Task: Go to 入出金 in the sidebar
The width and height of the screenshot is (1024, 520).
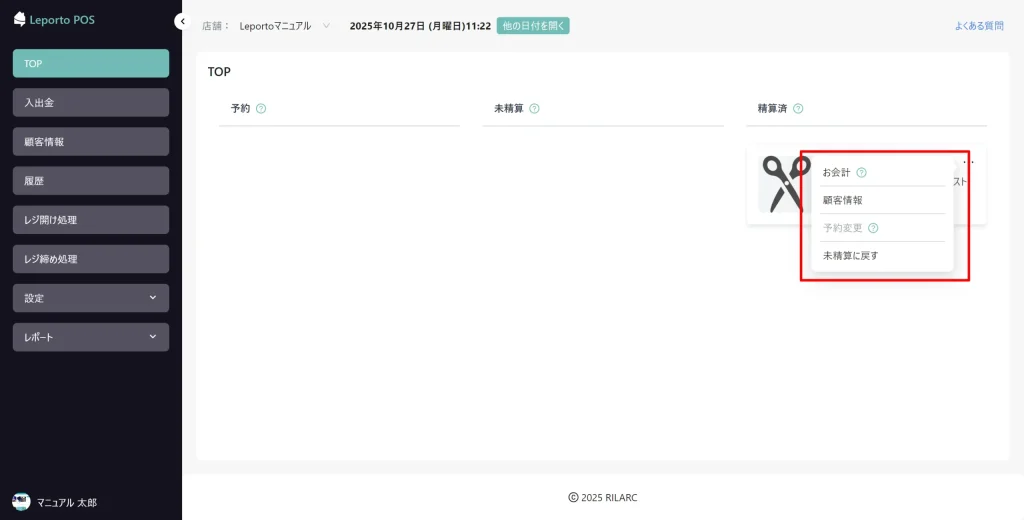Action: (x=91, y=102)
